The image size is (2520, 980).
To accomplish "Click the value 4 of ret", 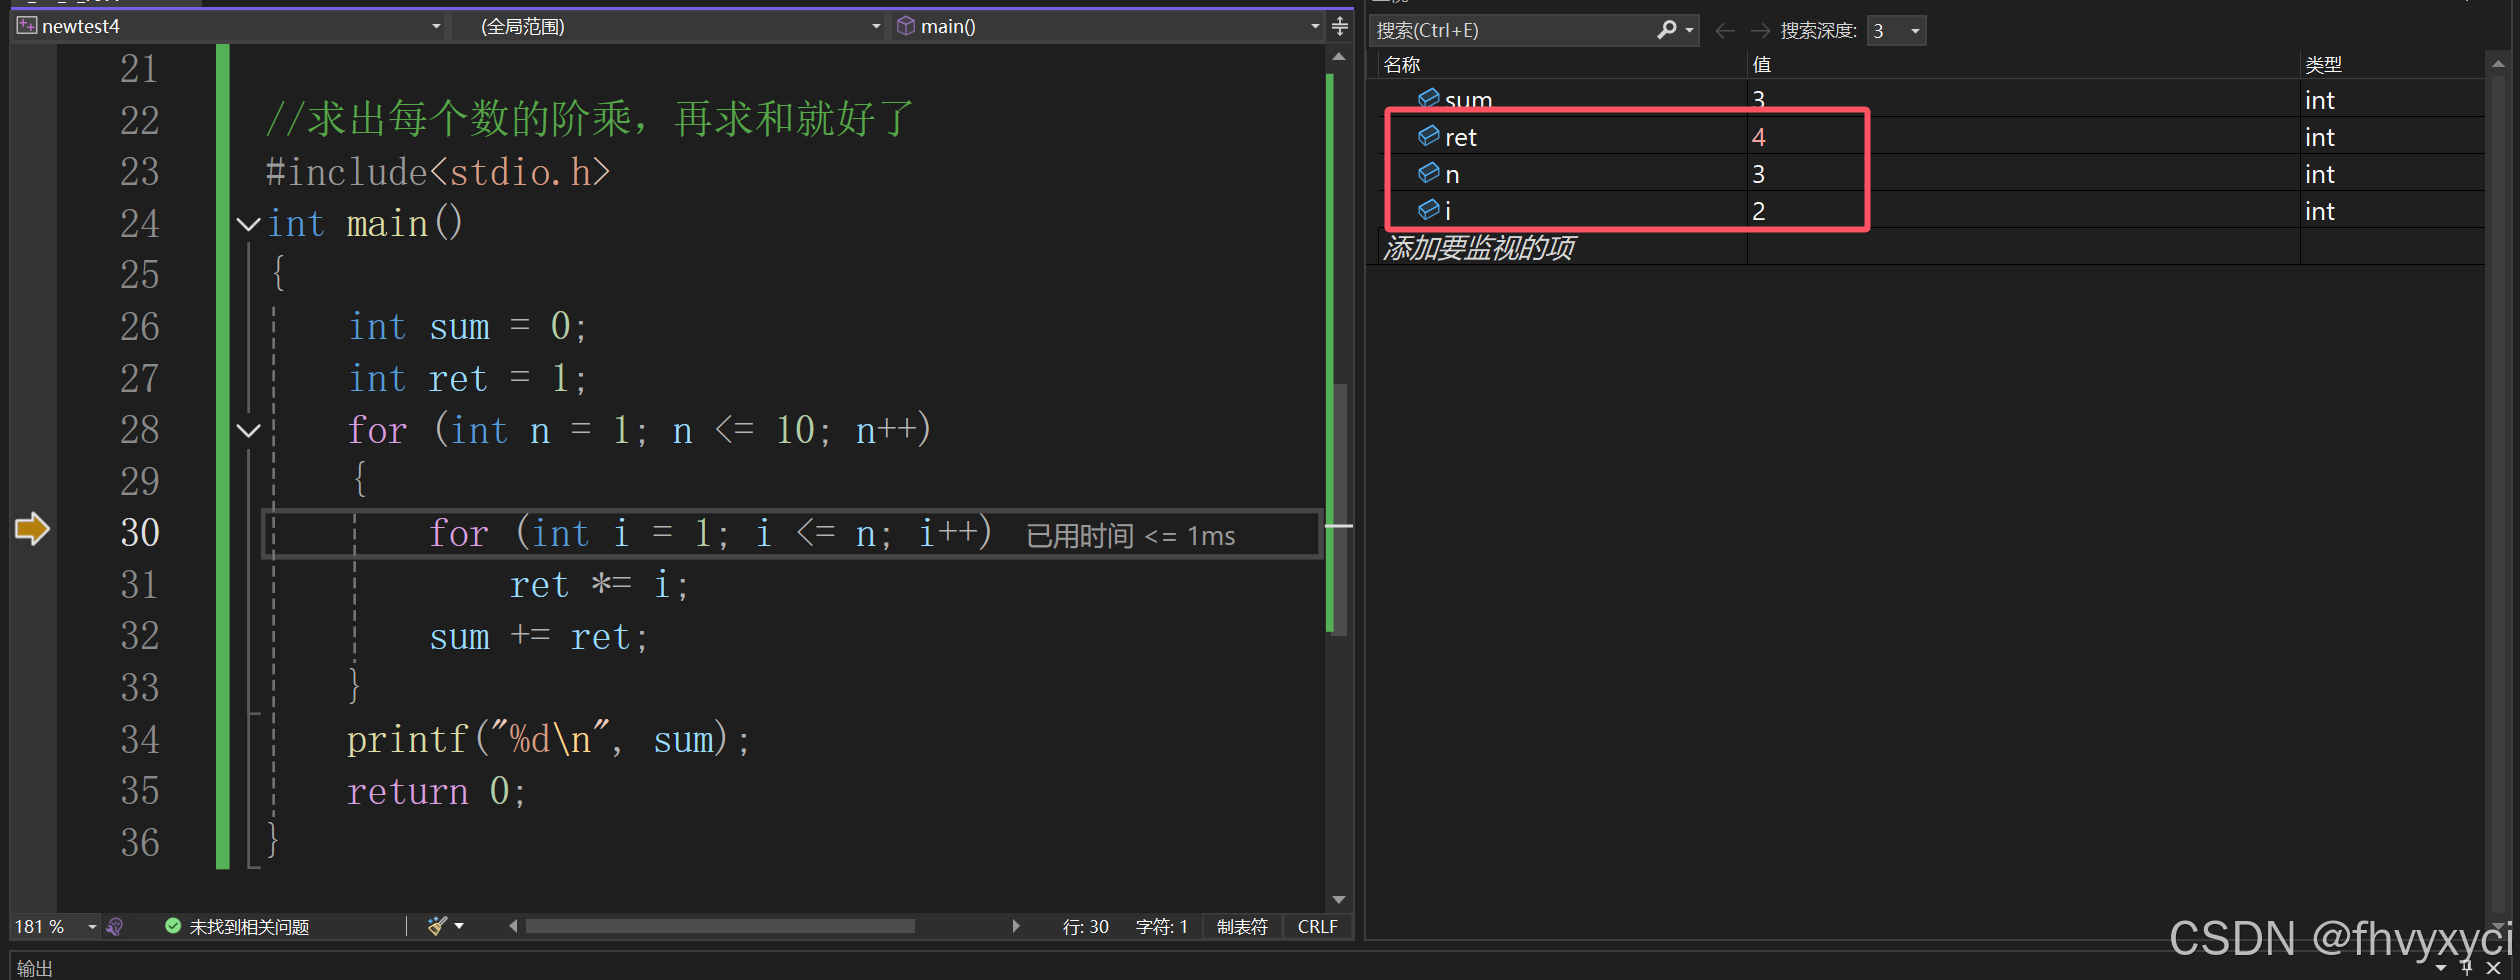I will pos(1758,137).
